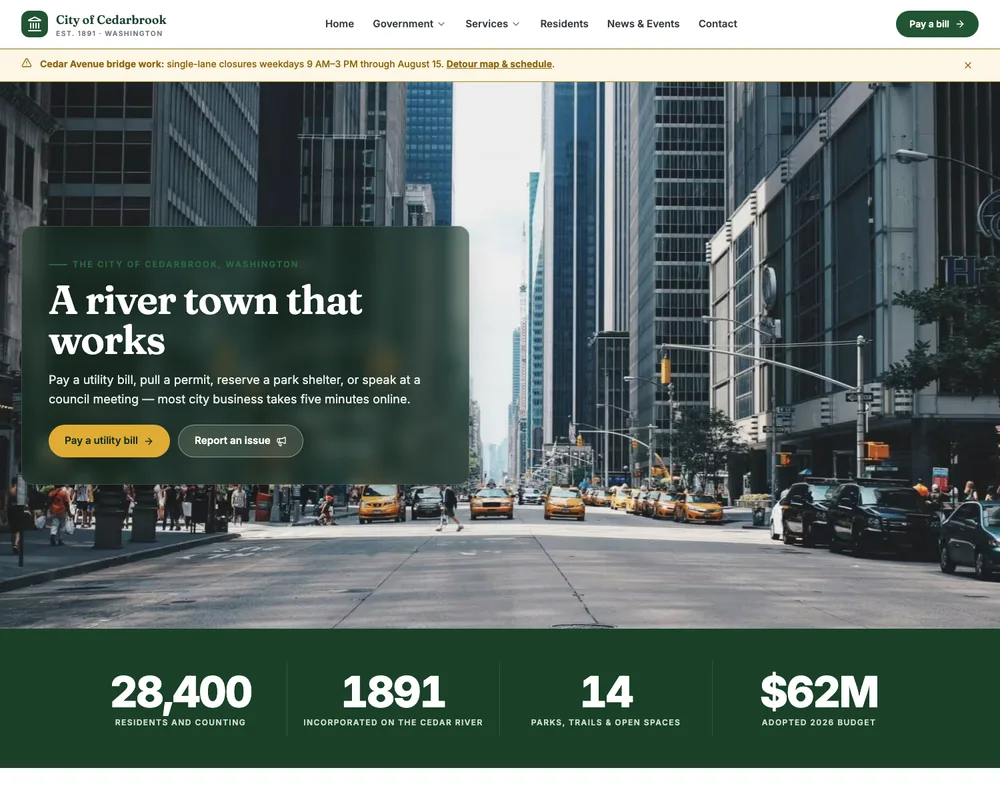This screenshot has width=1000, height=790.
Task: Click the 14 parks statistic
Action: pyautogui.click(x=606, y=699)
